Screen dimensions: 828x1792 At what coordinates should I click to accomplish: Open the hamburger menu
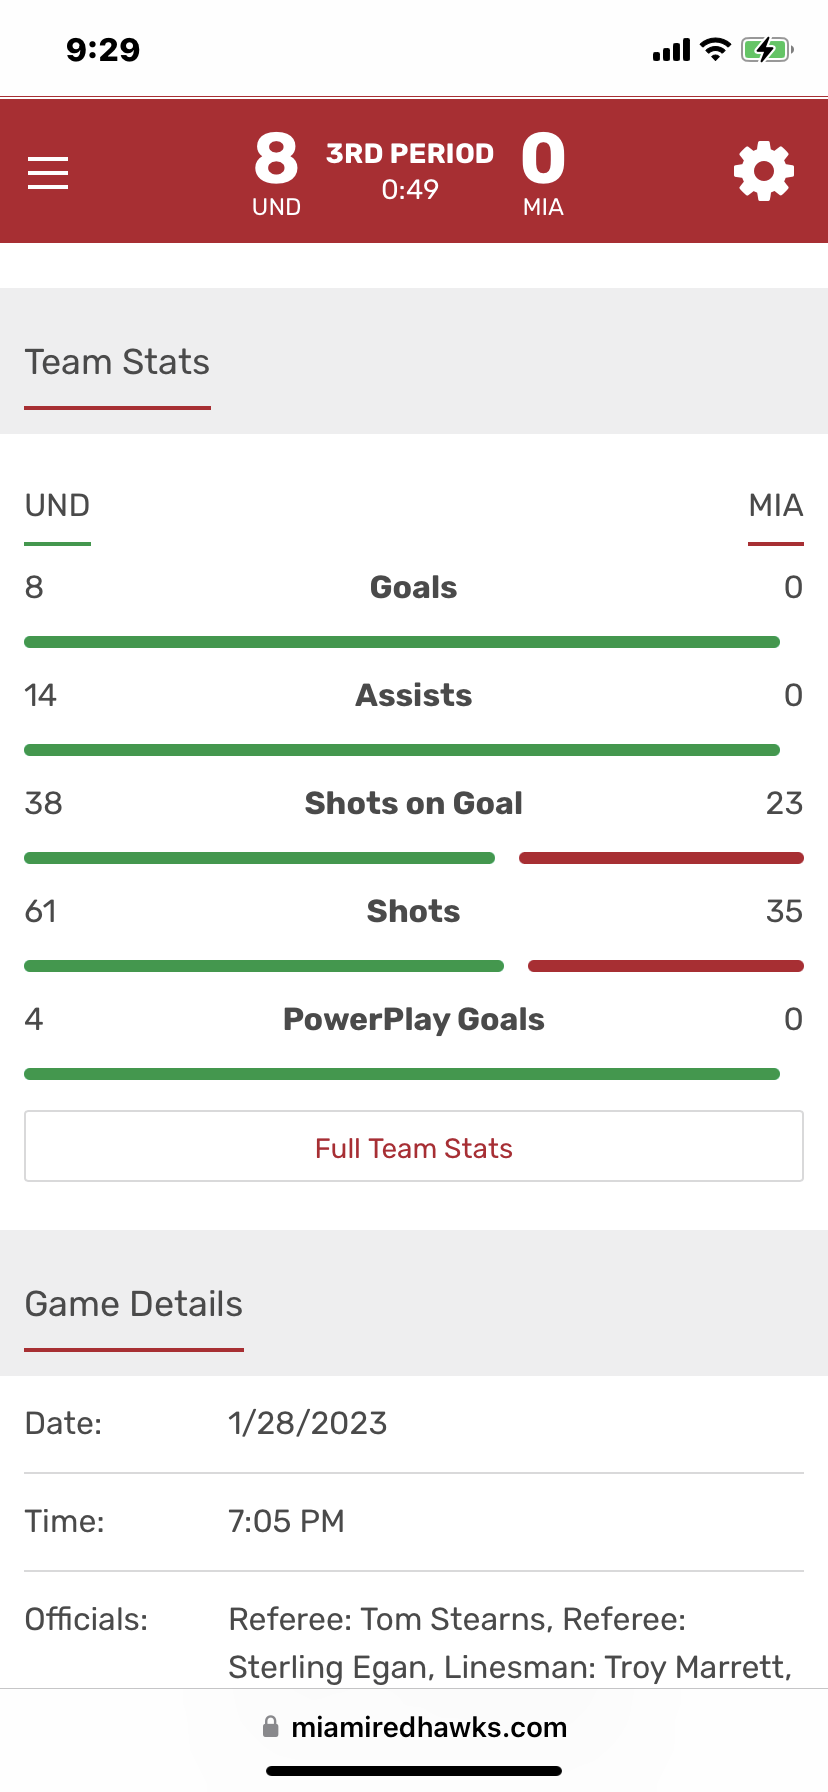(48, 172)
